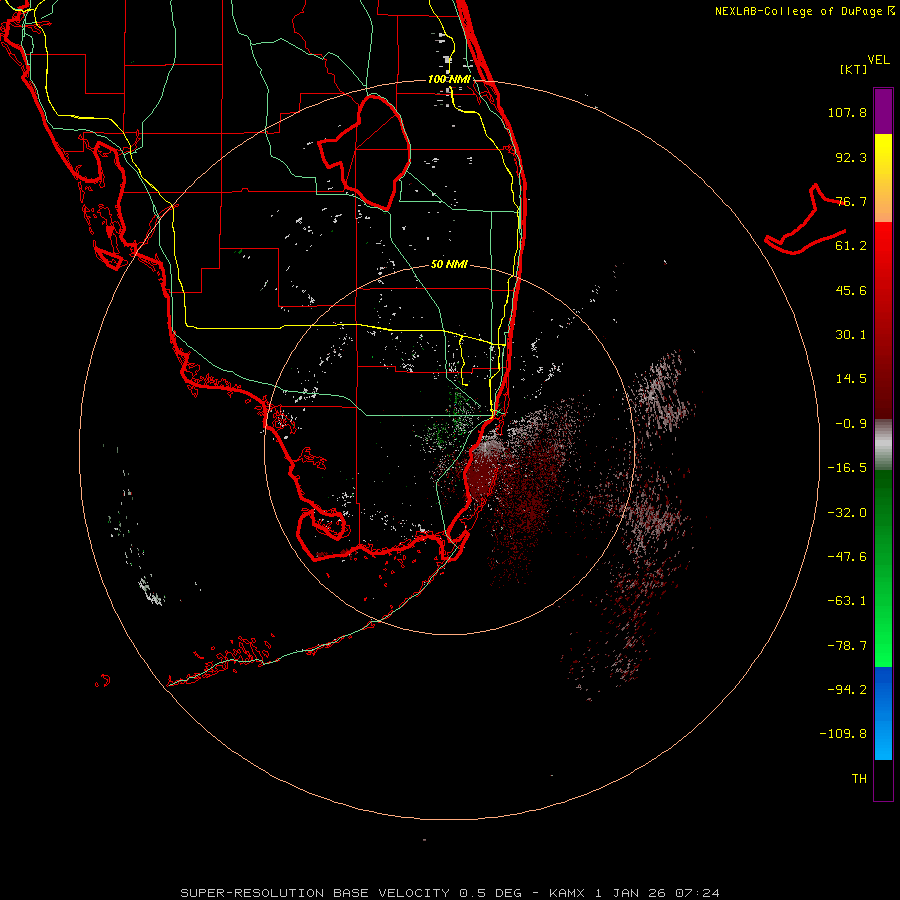Screen dimensions: 900x900
Task: Click the TH threshold label
Action: (859, 779)
